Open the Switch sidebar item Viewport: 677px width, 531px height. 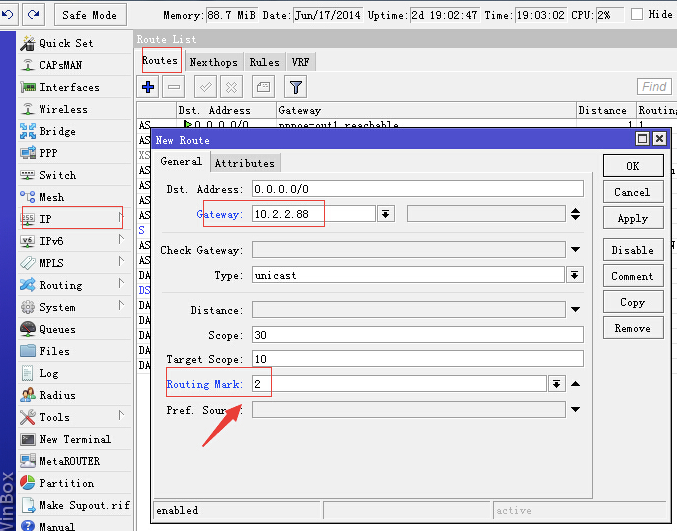[74, 175]
